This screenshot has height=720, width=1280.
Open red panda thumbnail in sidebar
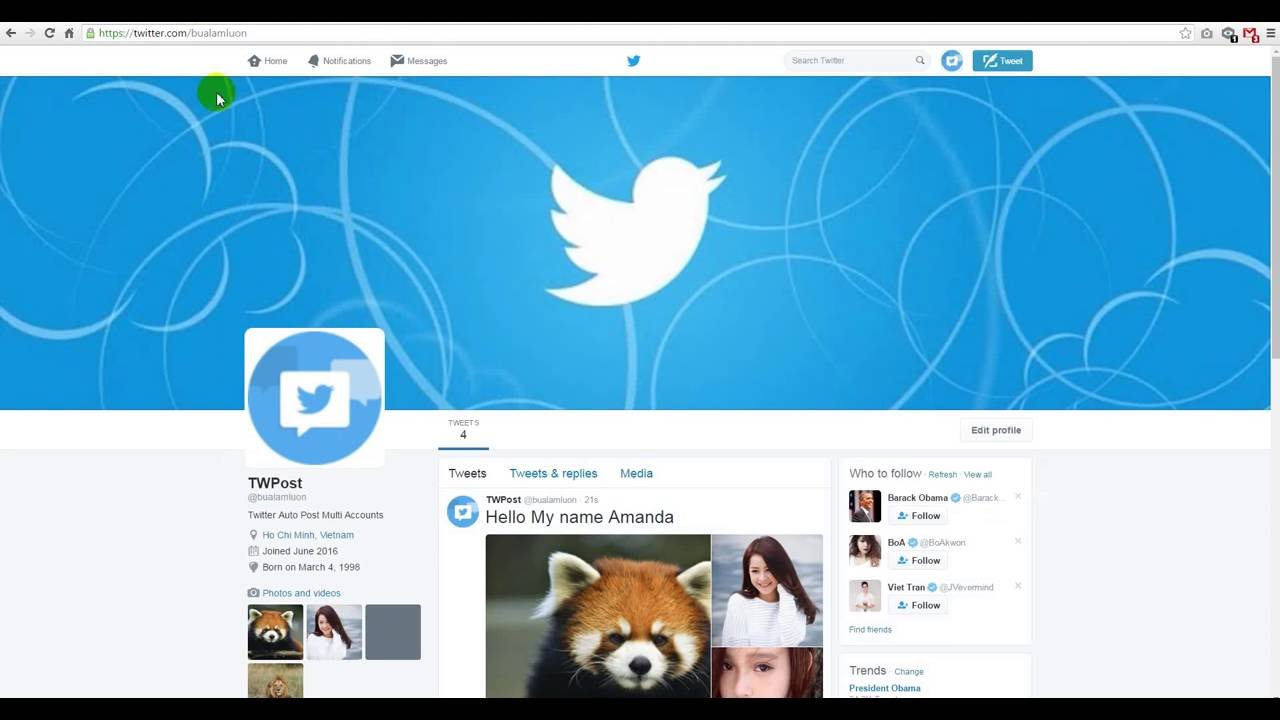click(275, 632)
